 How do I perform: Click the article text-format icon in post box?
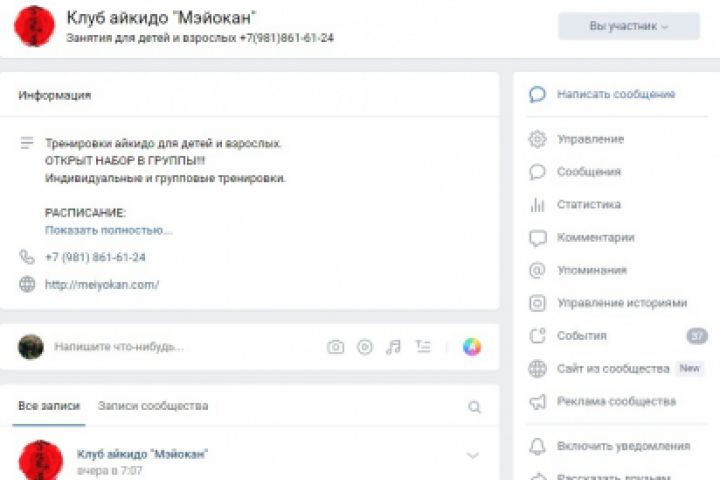423,346
